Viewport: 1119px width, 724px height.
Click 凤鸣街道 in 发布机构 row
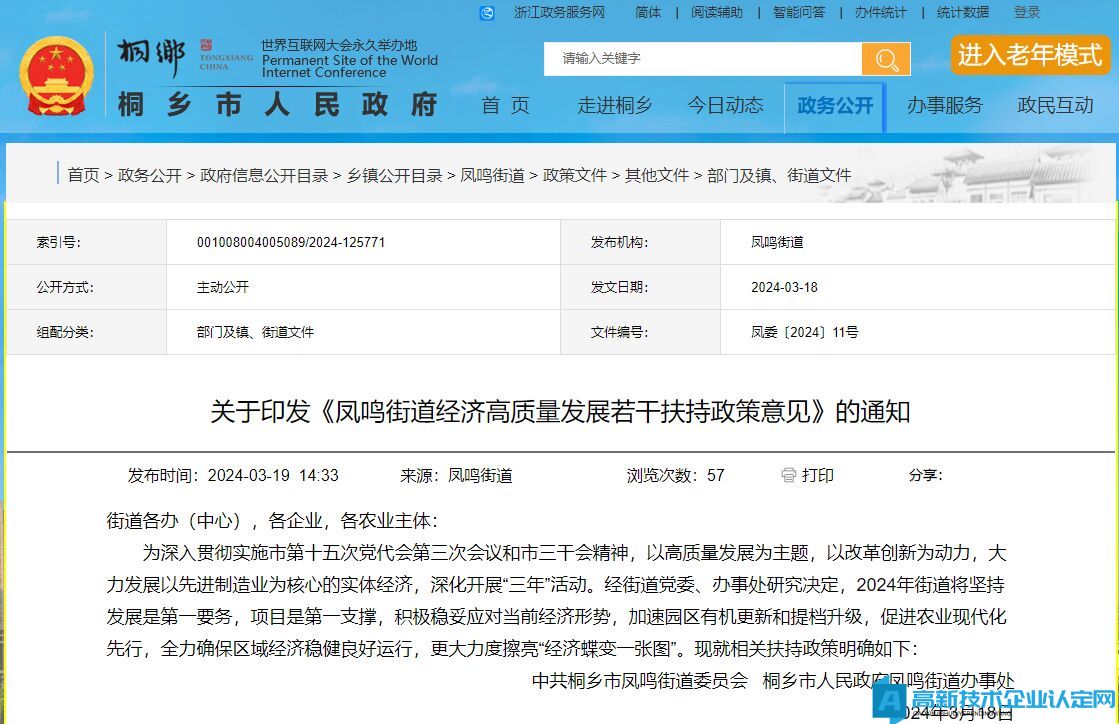click(777, 243)
